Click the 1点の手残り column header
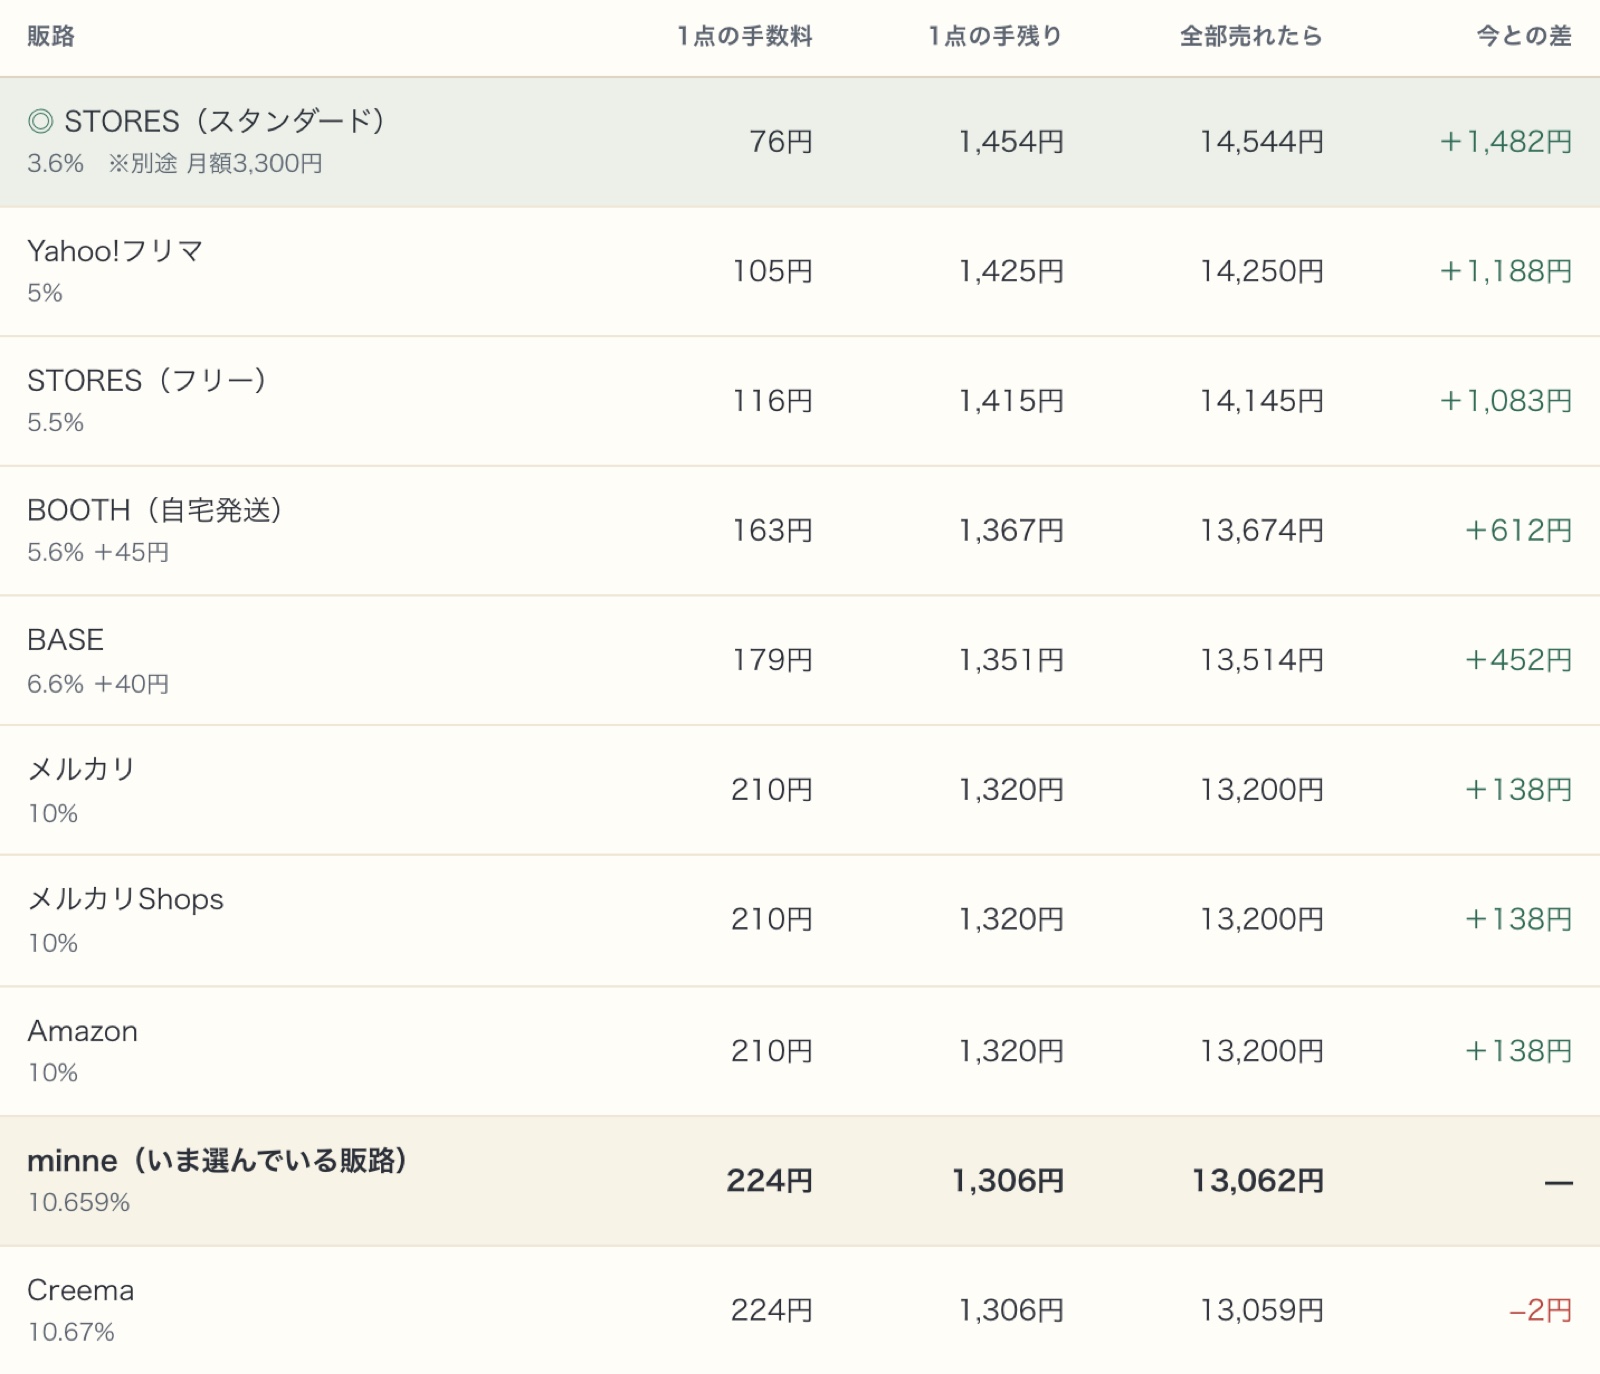This screenshot has width=1600, height=1374. 995,36
